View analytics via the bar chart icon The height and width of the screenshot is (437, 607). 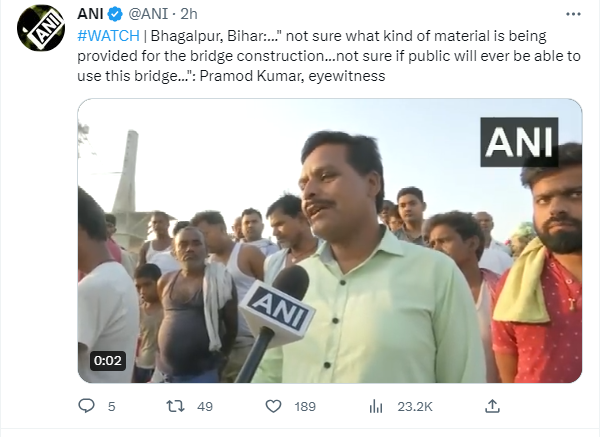click(x=376, y=406)
